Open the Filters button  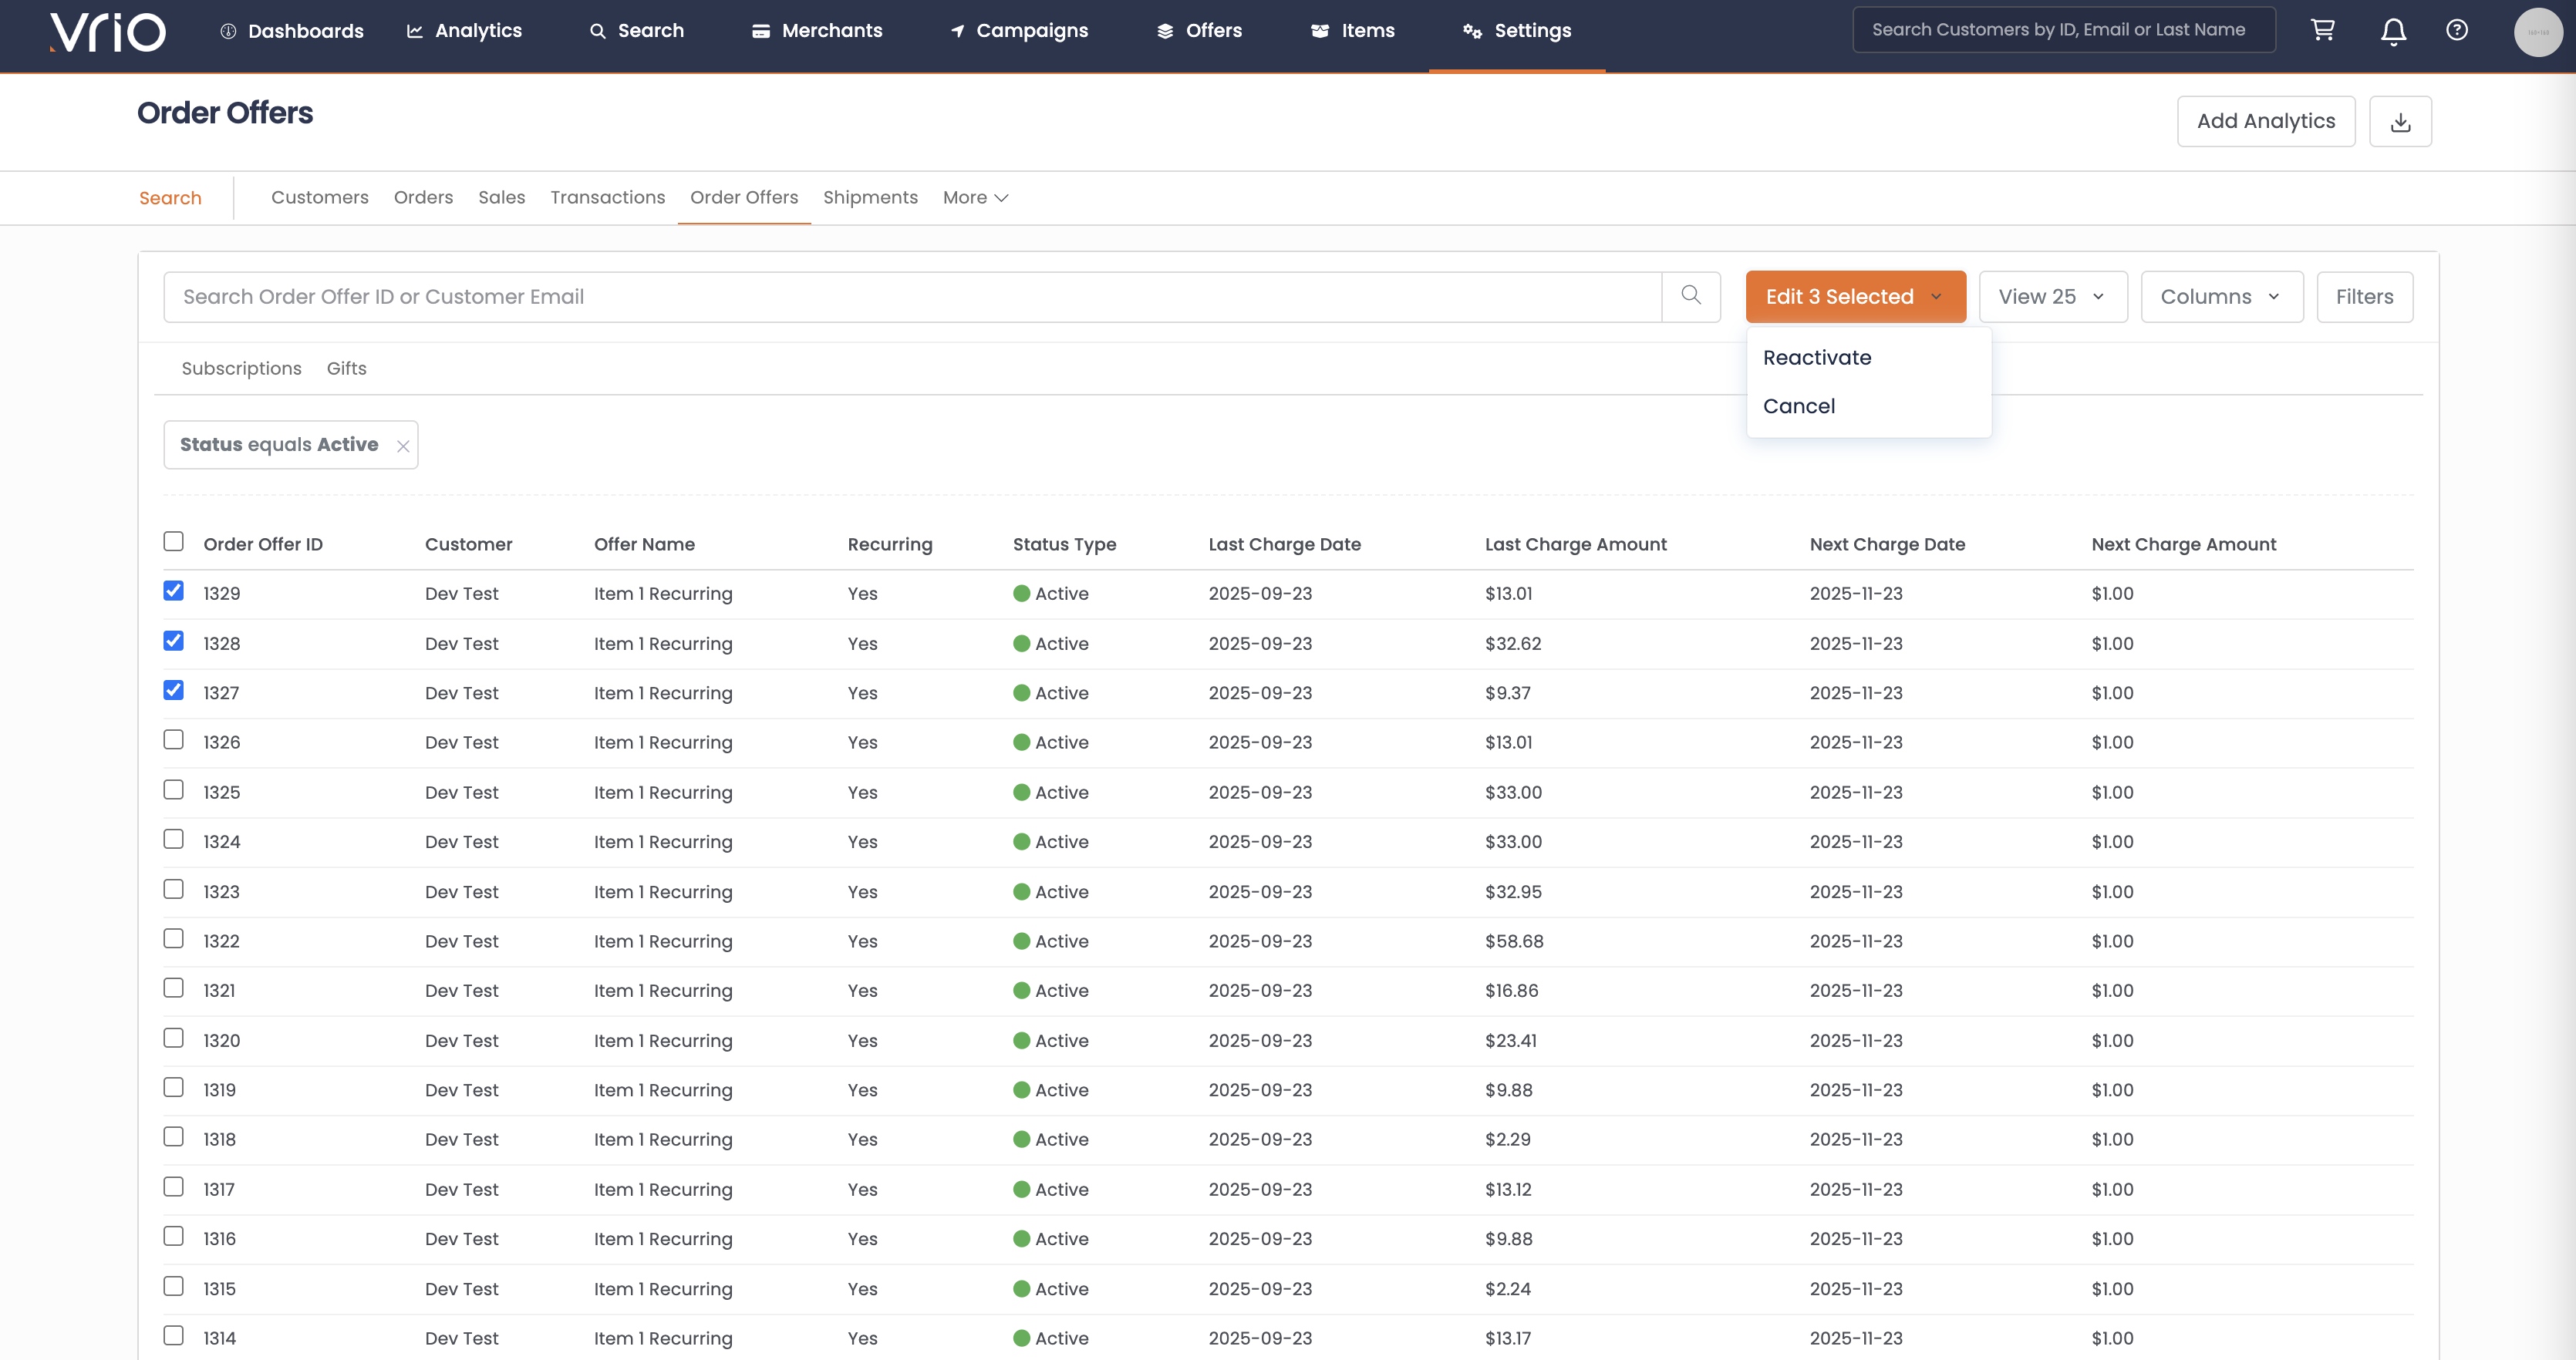click(x=2364, y=297)
